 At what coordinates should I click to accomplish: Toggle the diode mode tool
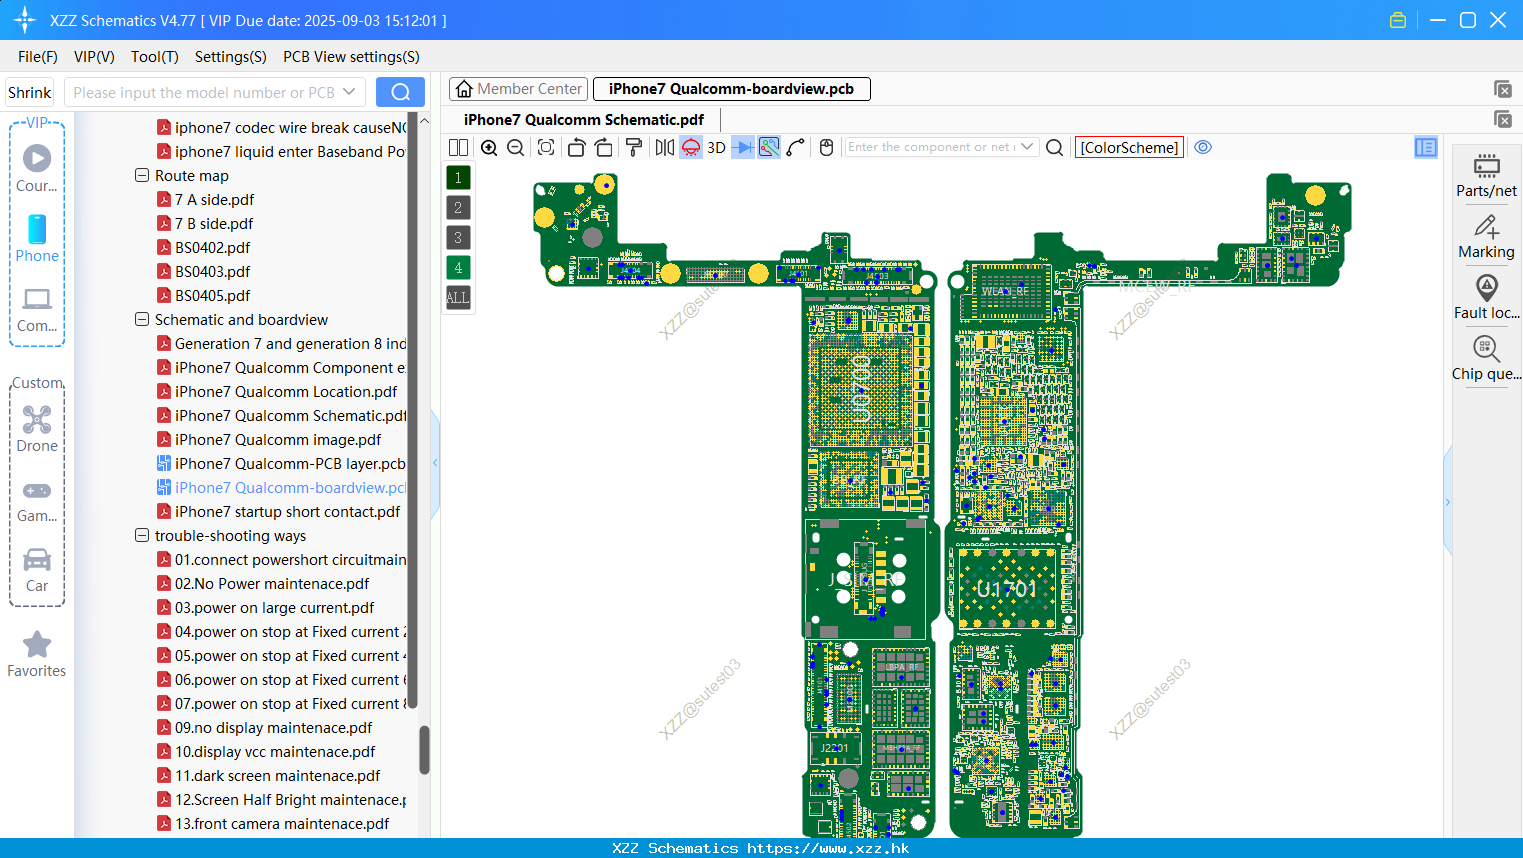coord(743,147)
